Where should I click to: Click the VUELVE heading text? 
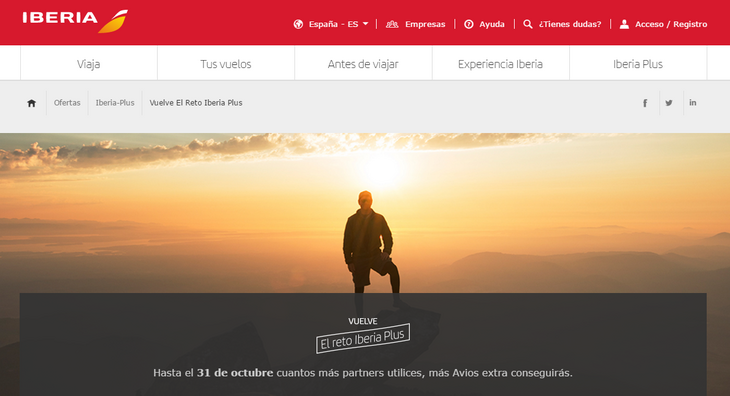coord(363,321)
